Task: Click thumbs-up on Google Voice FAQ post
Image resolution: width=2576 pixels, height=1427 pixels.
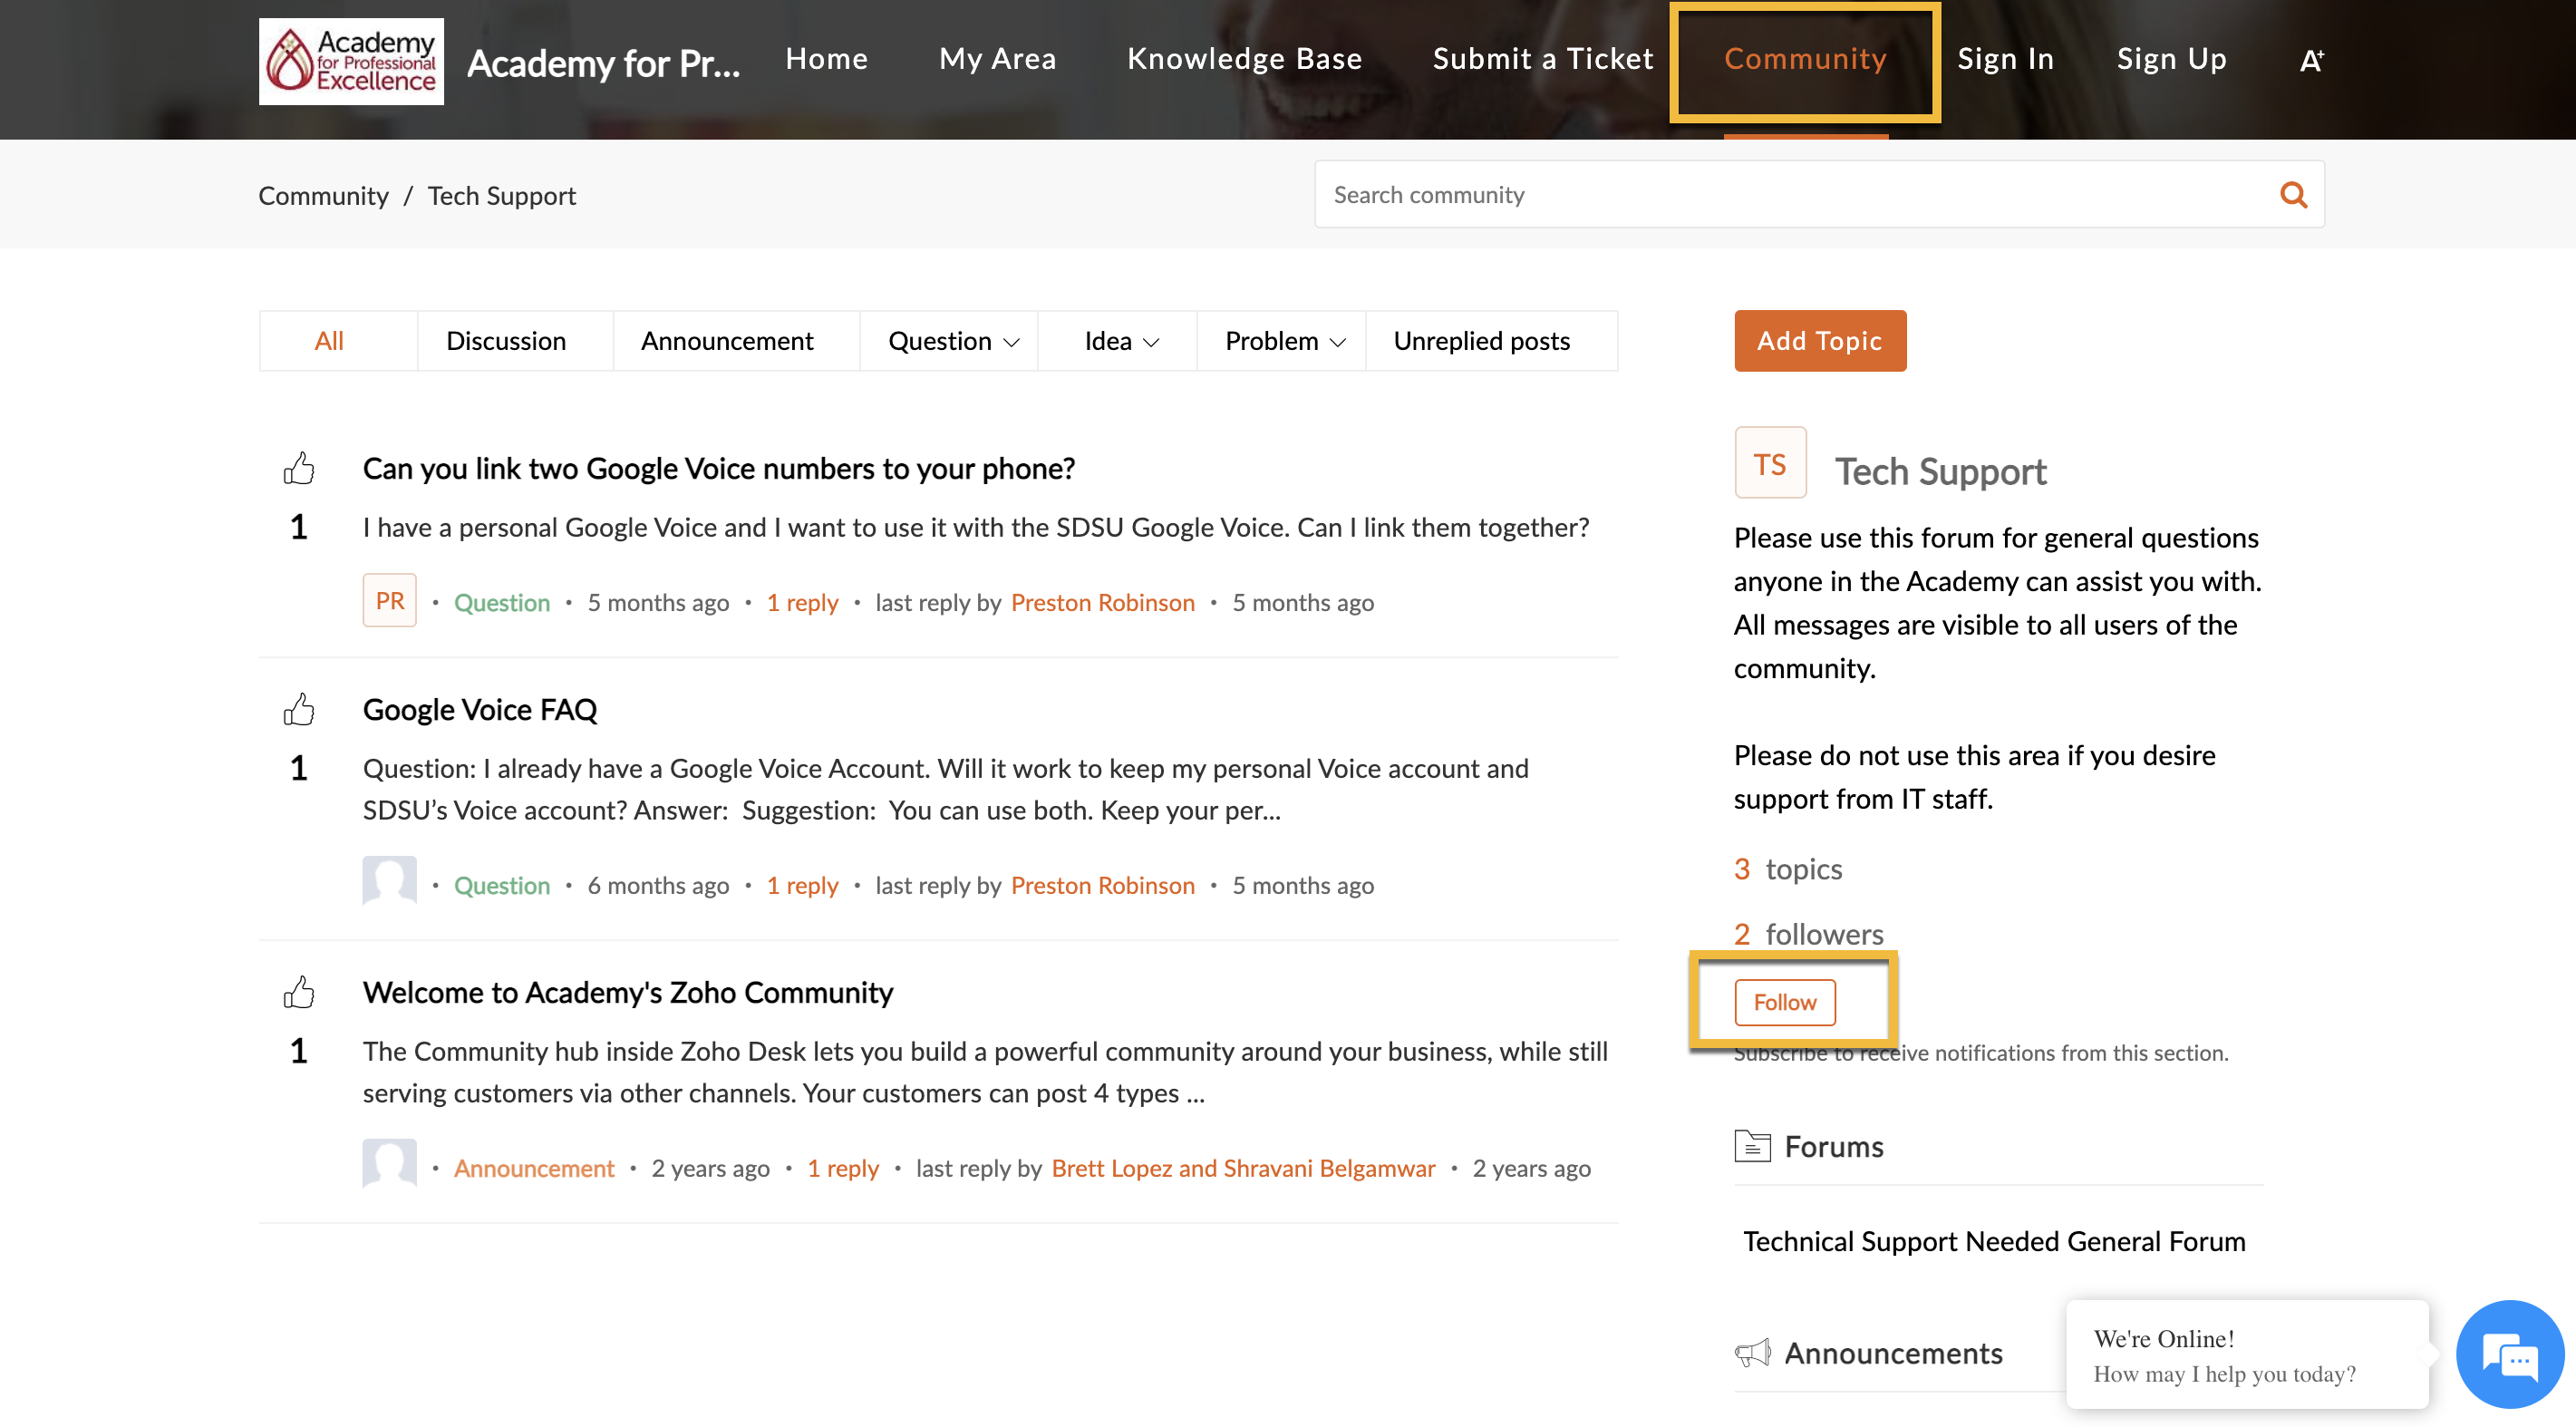Action: click(299, 709)
